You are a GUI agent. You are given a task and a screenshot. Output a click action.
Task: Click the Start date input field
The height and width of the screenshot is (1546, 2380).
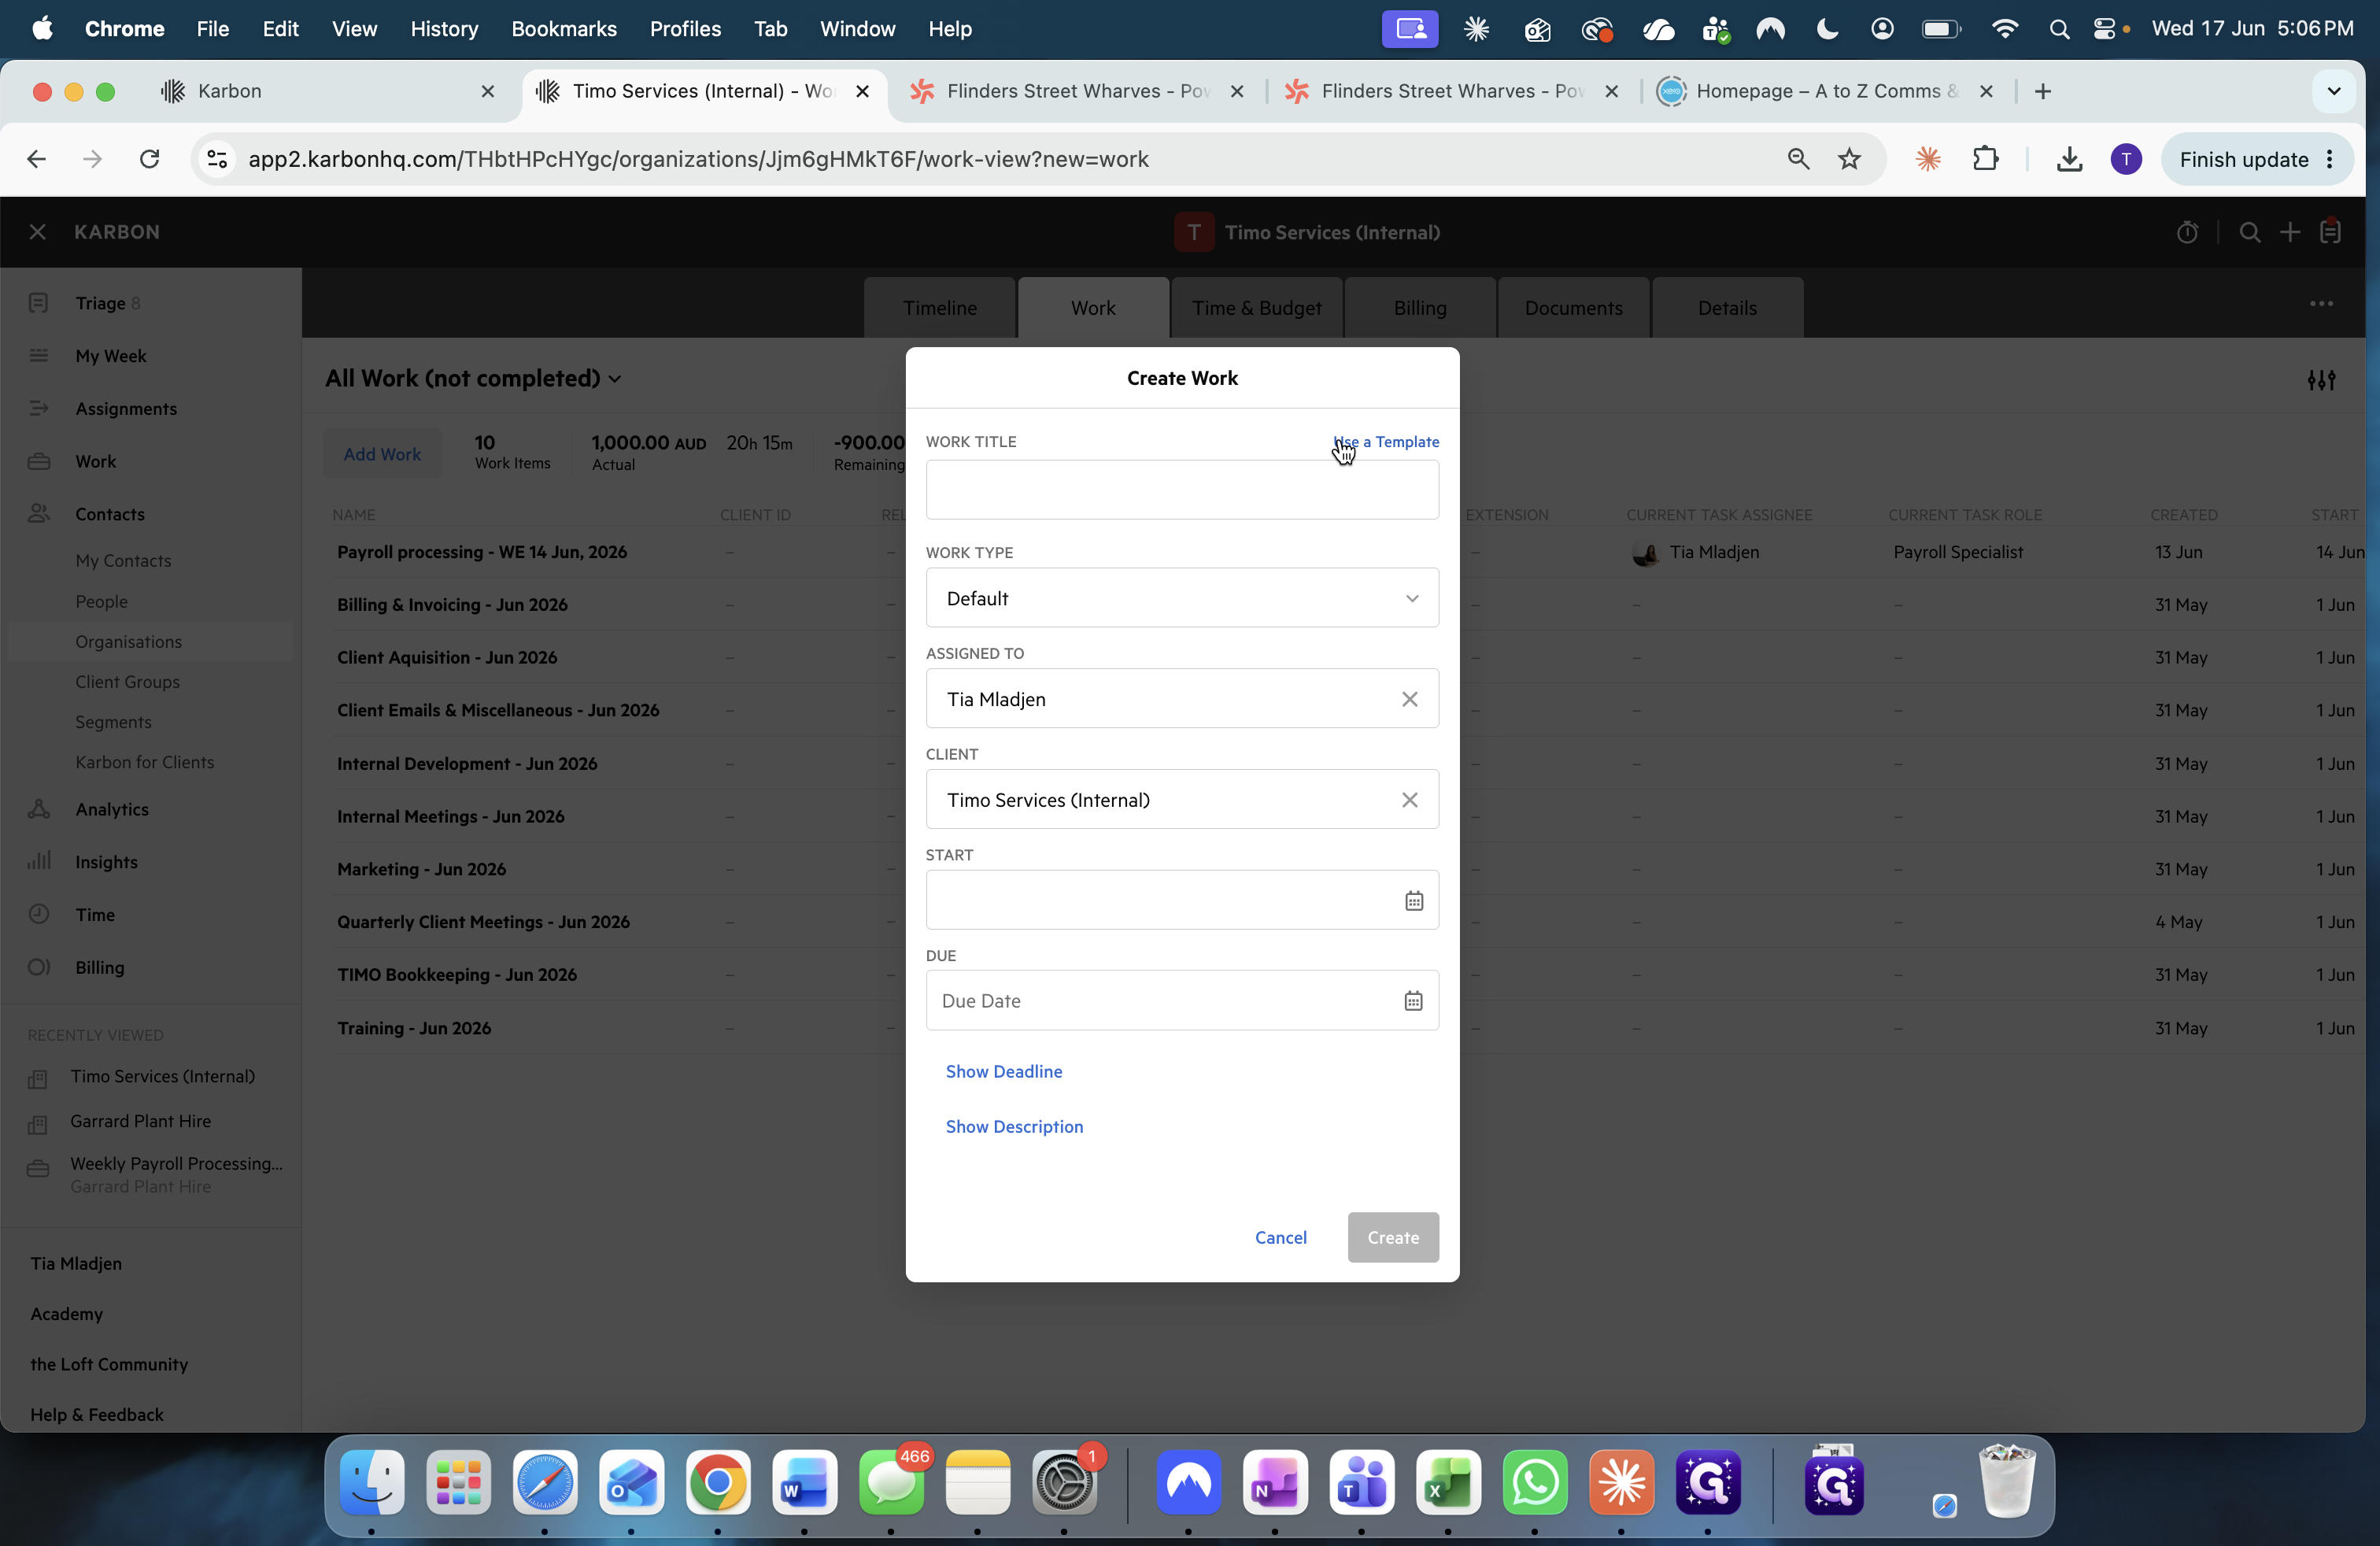1182,900
